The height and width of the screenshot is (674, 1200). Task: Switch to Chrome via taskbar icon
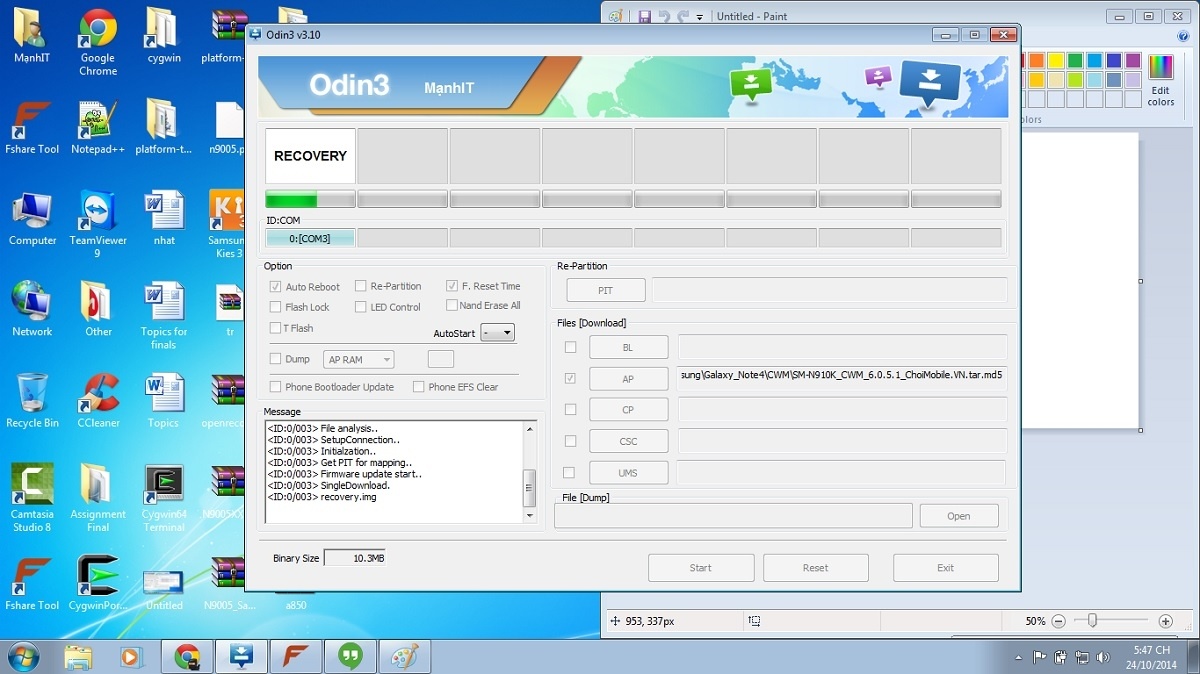point(187,657)
